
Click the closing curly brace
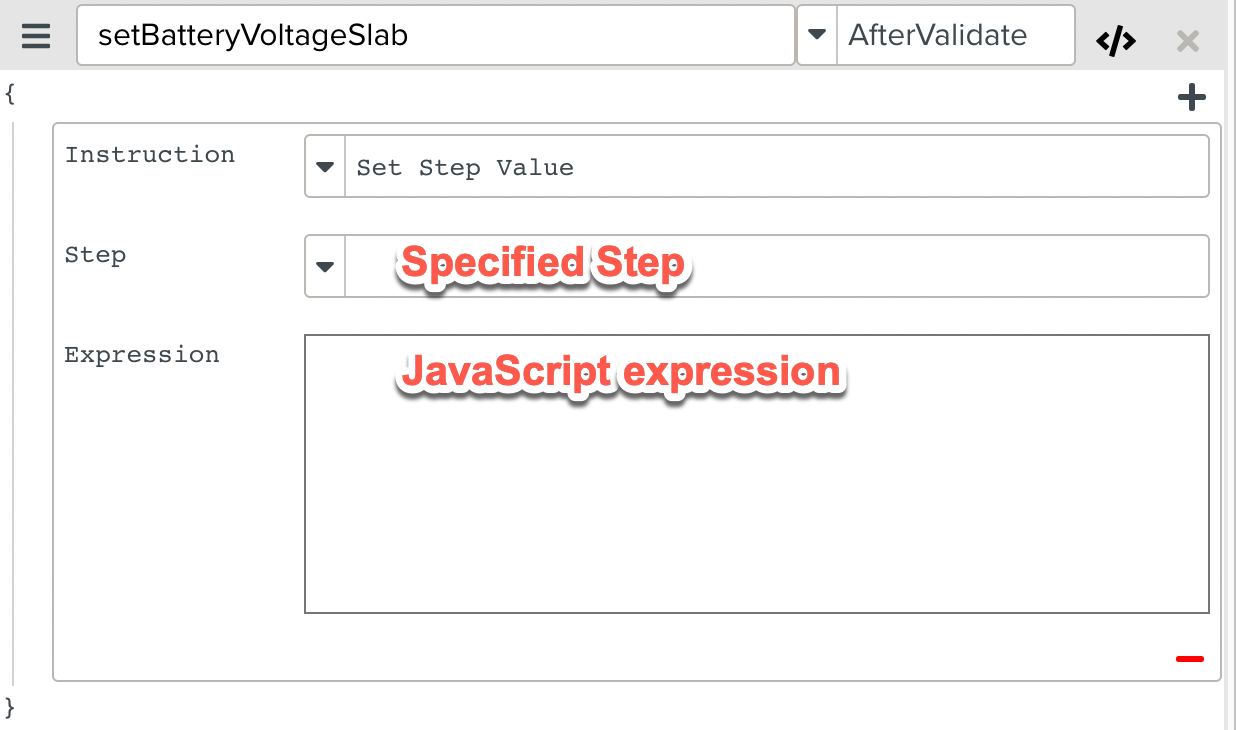pos(10,708)
